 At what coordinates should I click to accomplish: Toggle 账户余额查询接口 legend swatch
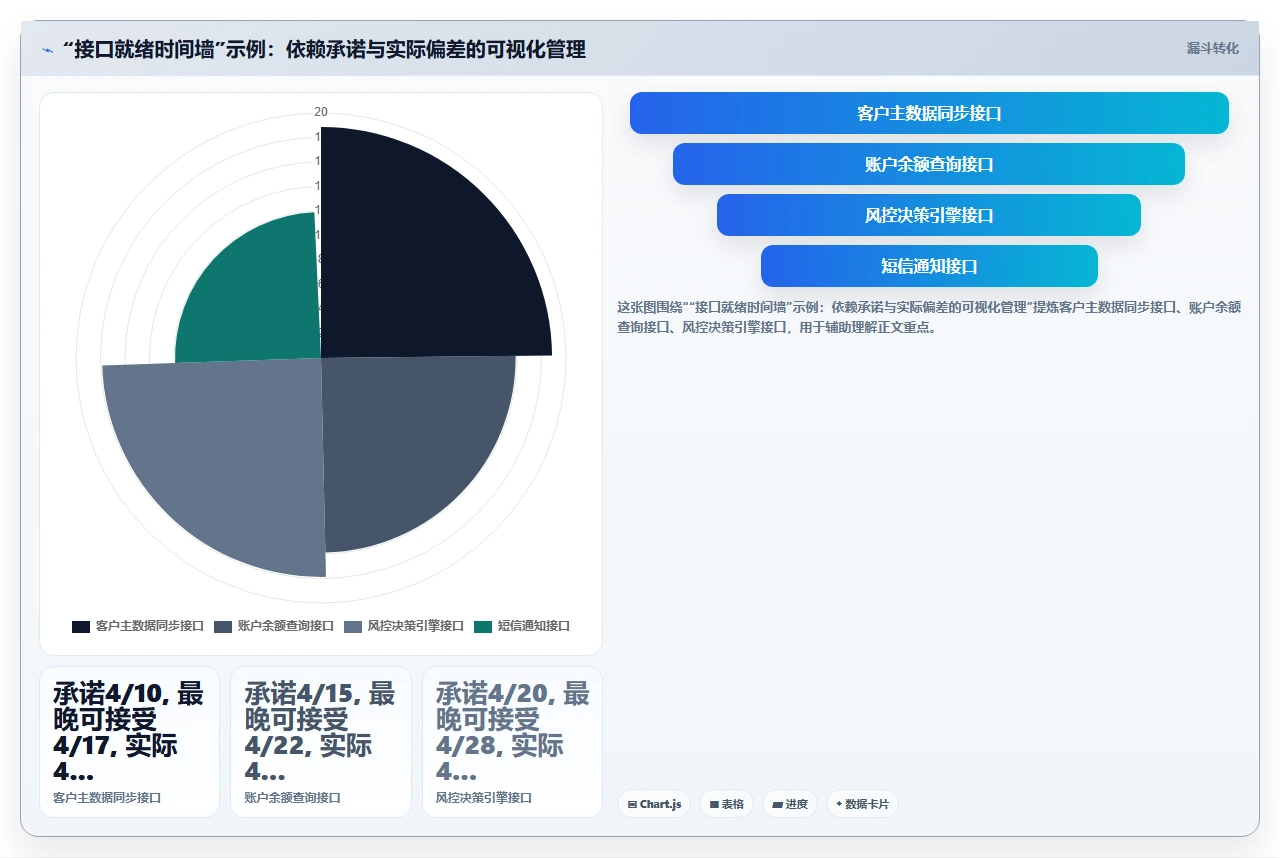click(223, 626)
